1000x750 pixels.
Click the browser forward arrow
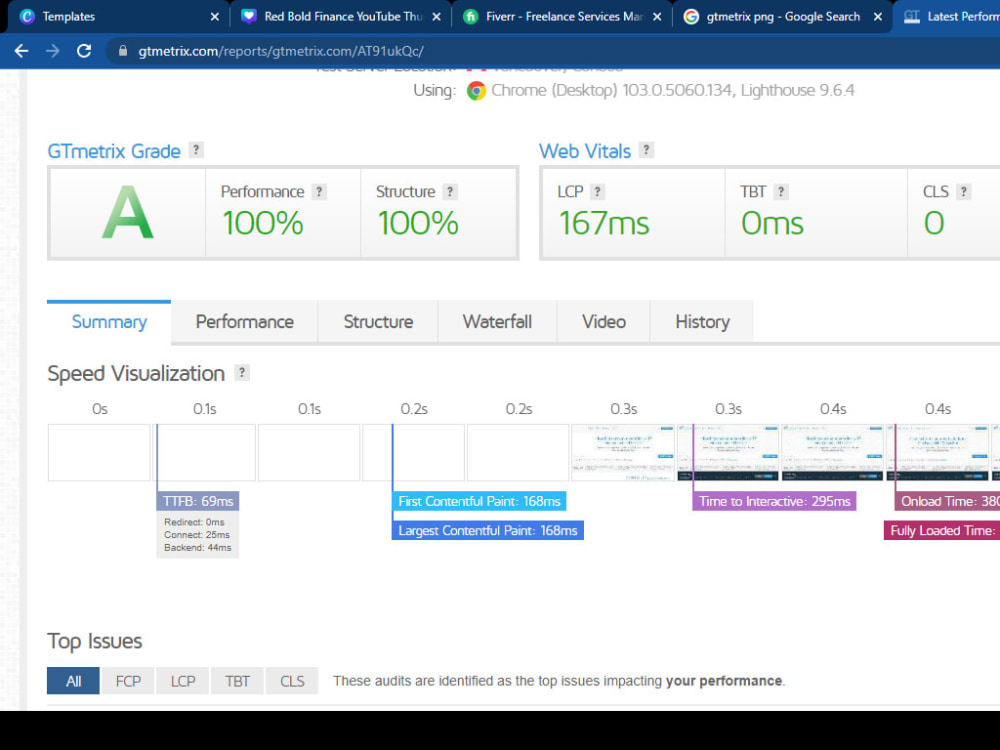point(53,51)
